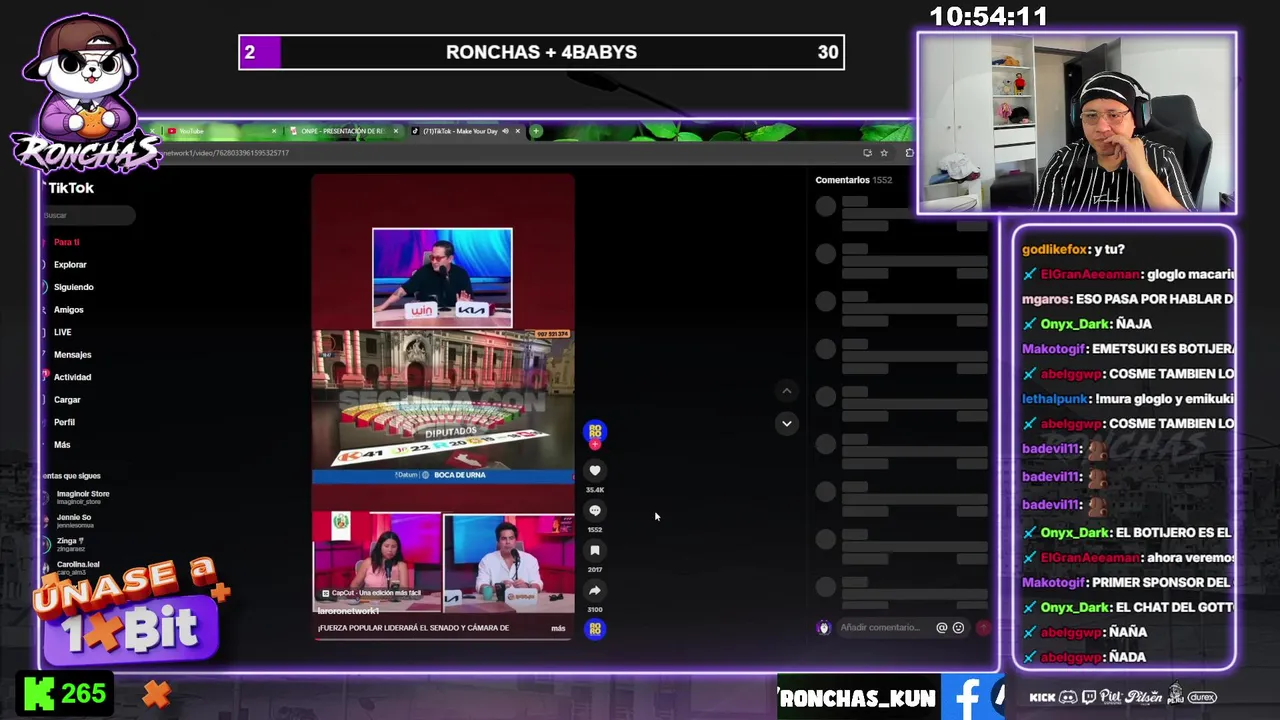Close the ONPE browser tab
Viewport: 1280px width, 720px height.
tap(396, 131)
